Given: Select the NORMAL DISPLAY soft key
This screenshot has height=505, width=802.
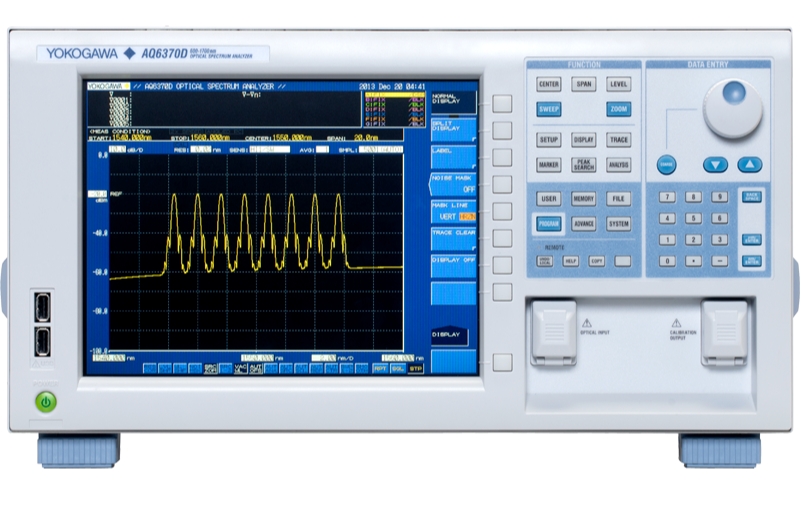Looking at the screenshot, I should pyautogui.click(x=453, y=101).
